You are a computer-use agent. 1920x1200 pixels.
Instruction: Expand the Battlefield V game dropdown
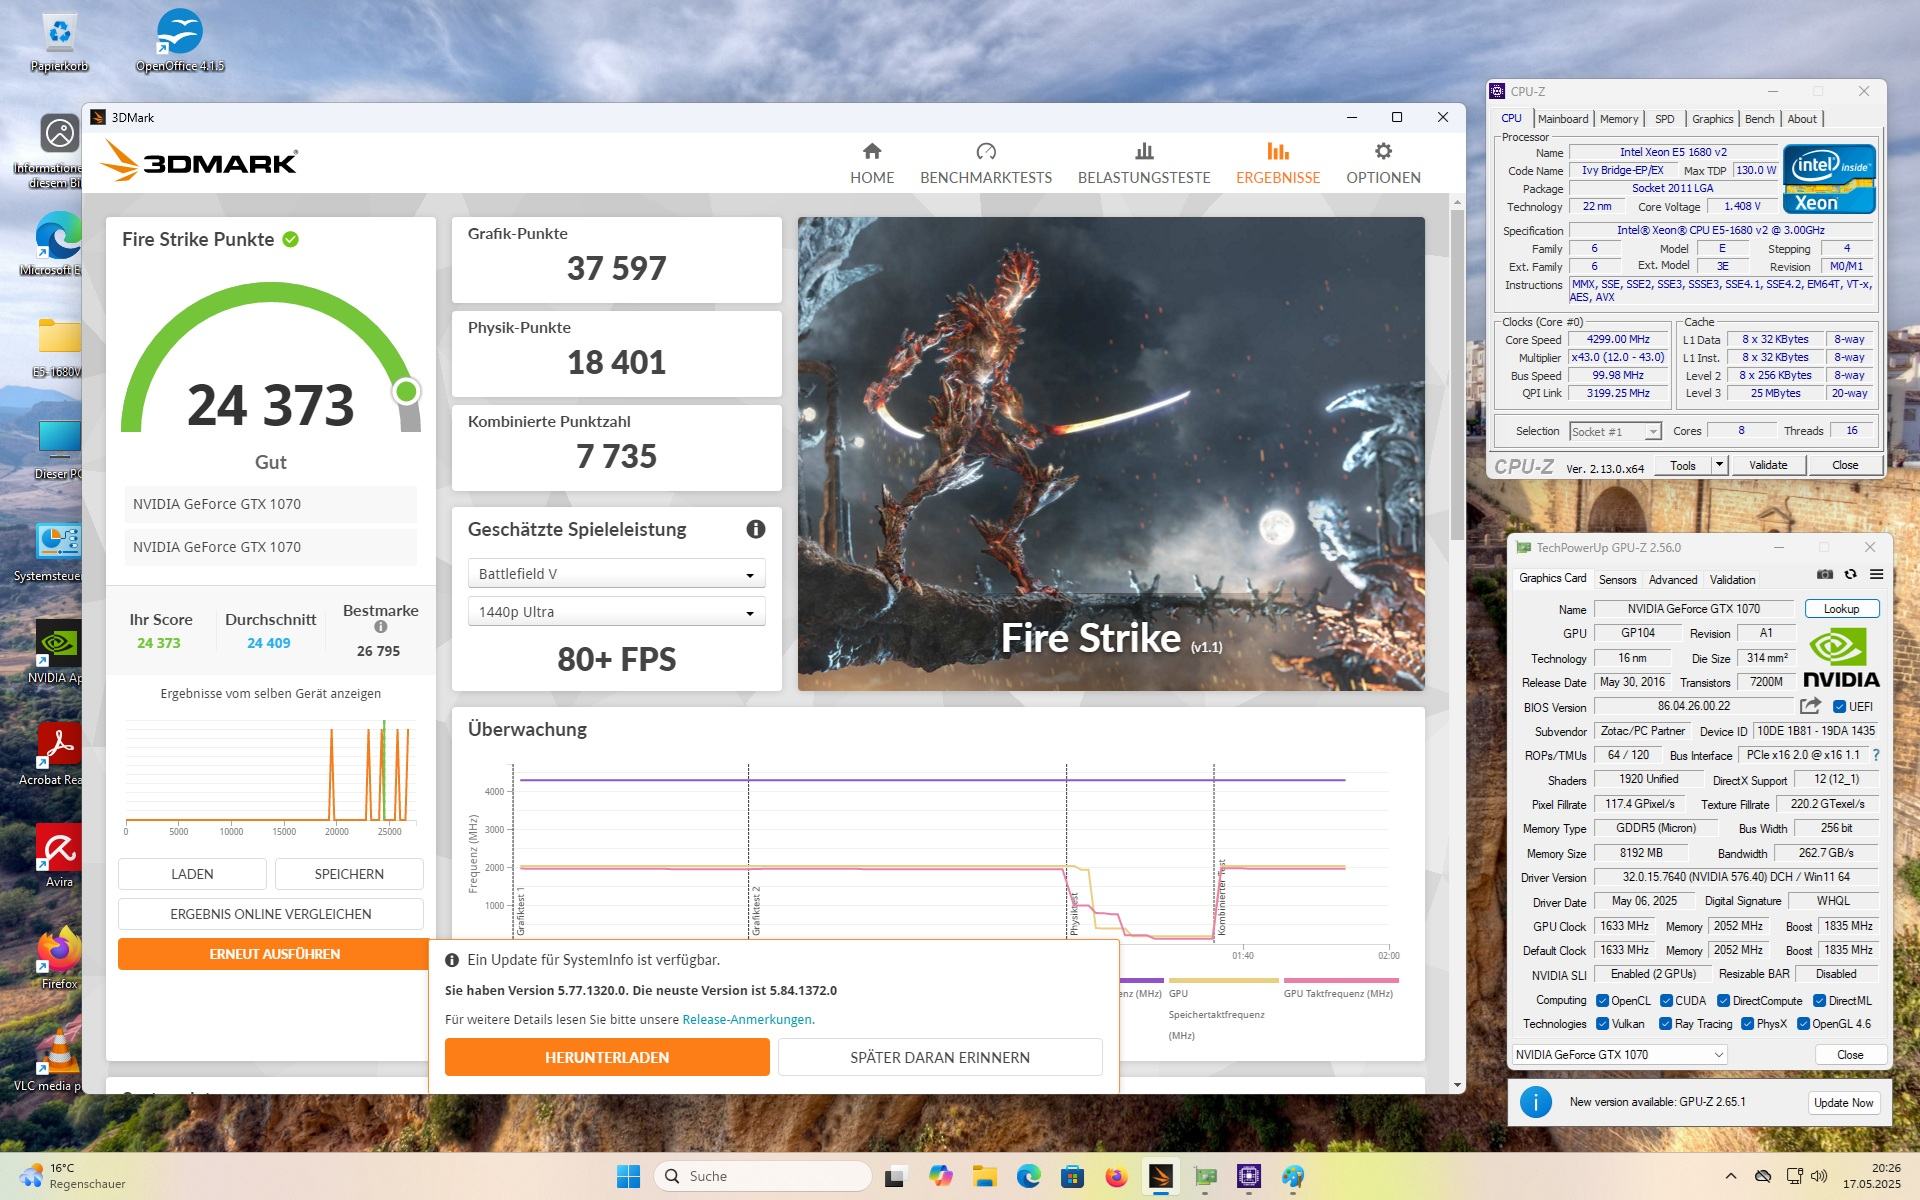(616, 574)
